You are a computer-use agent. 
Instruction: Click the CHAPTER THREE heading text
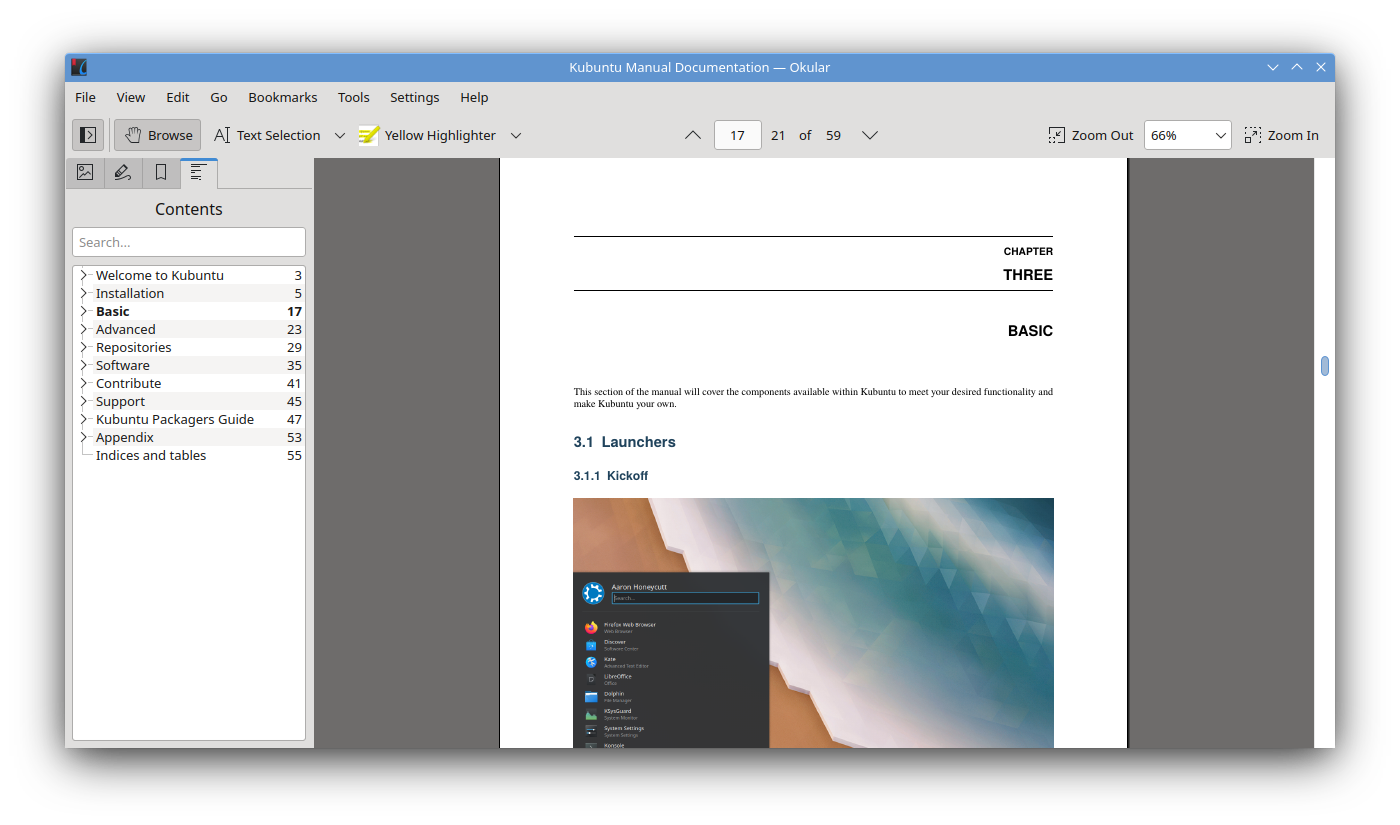1028,265
